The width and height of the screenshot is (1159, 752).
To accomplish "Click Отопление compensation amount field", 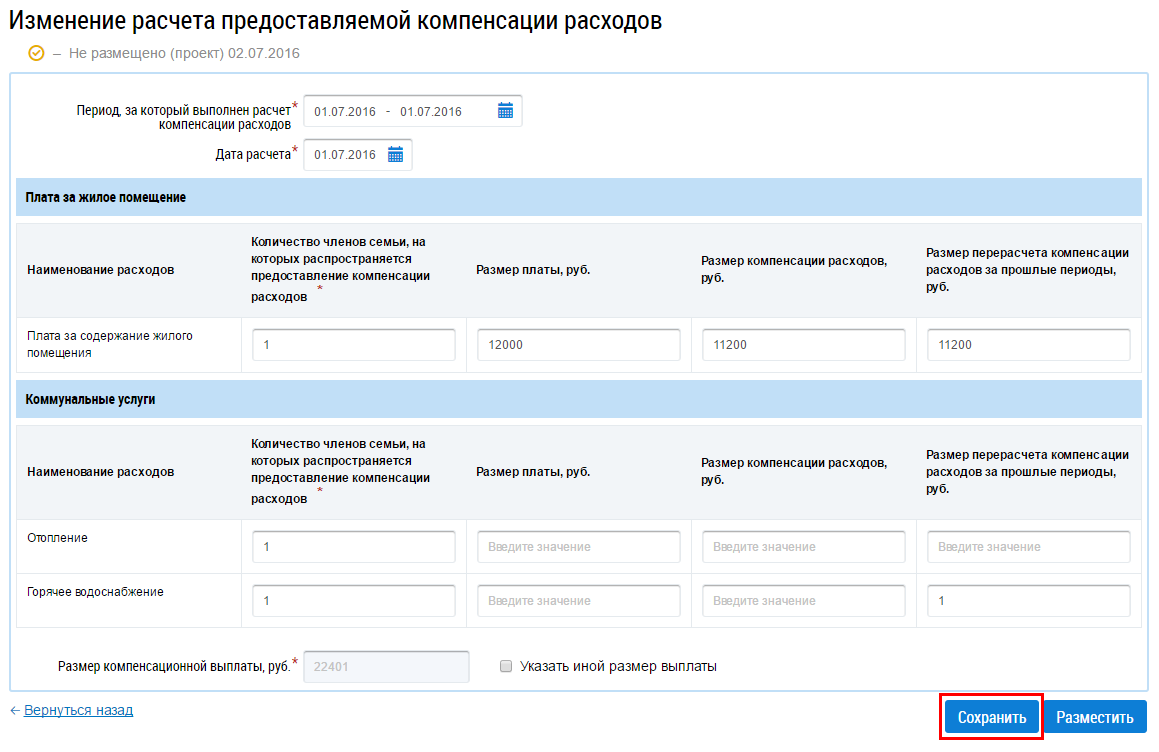I will pos(803,547).
